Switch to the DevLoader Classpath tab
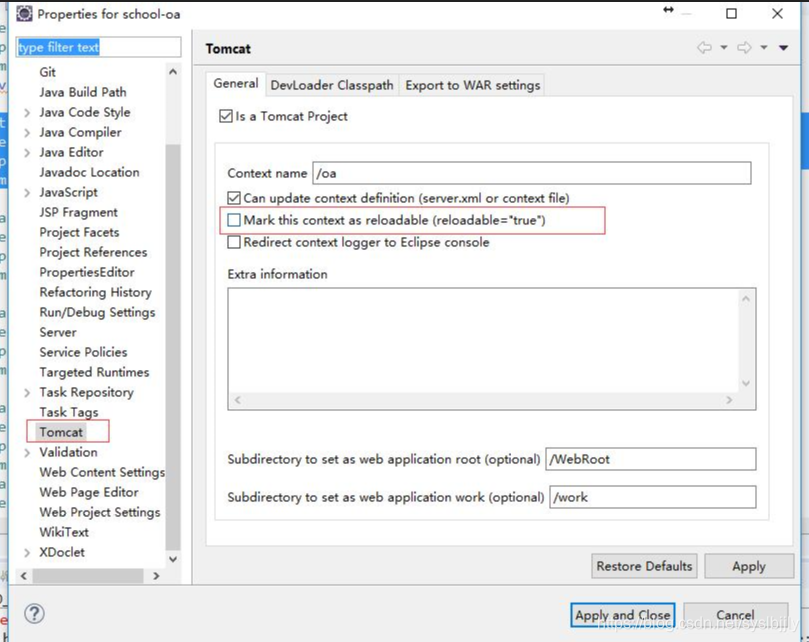809x642 pixels. point(331,85)
